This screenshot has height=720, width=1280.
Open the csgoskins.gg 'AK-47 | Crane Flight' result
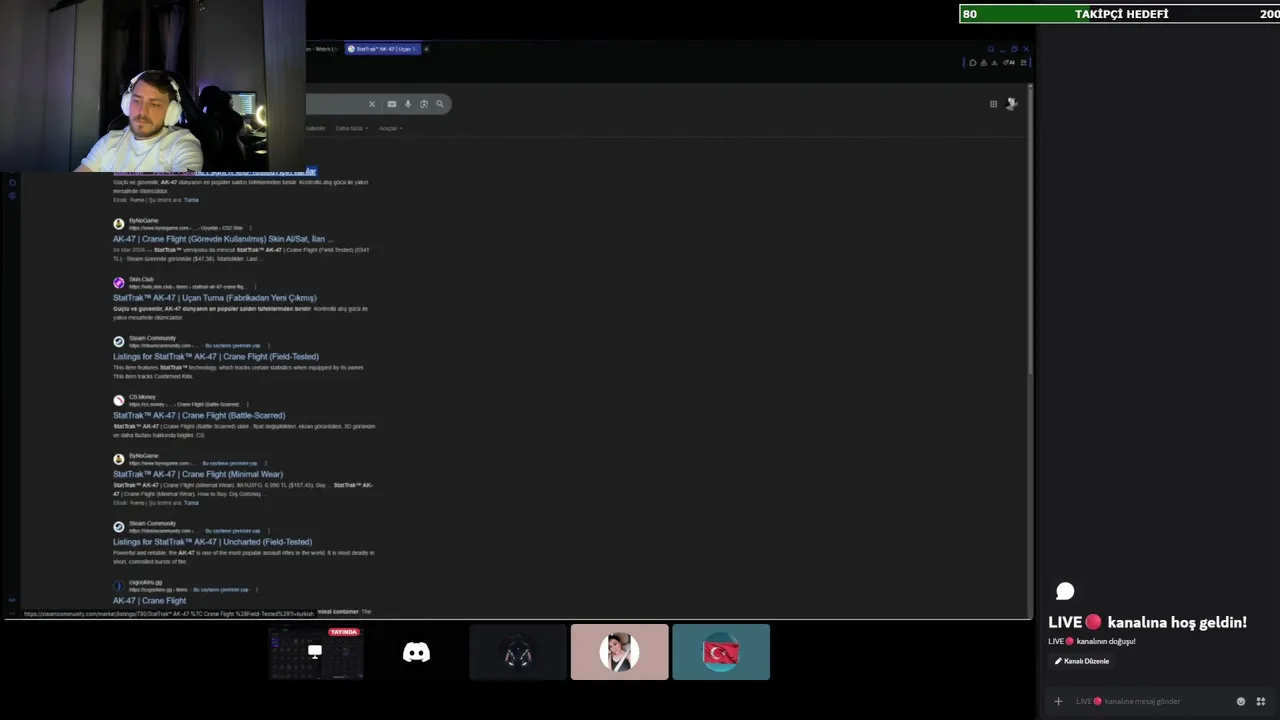[150, 600]
